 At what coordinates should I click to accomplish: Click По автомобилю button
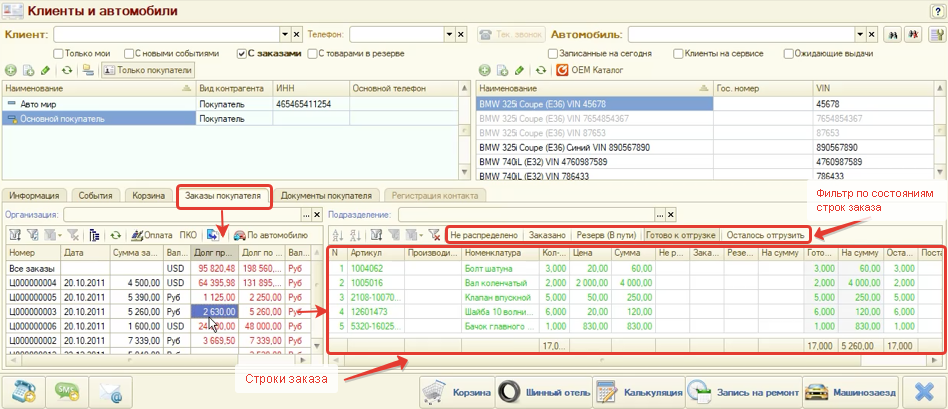click(270, 235)
